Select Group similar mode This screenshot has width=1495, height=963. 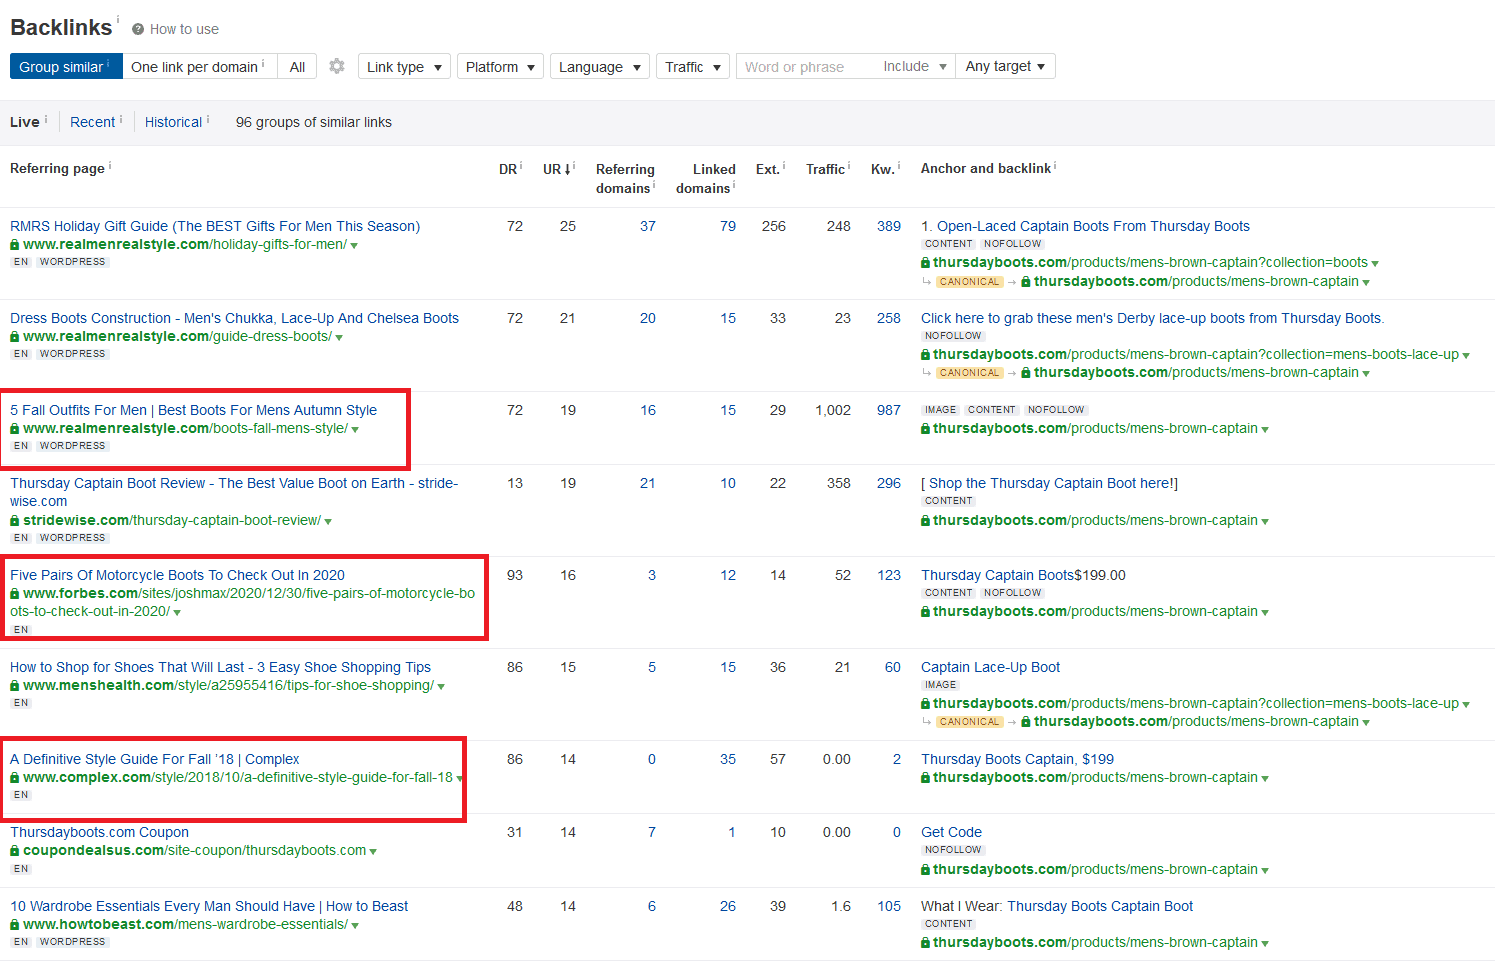click(66, 66)
